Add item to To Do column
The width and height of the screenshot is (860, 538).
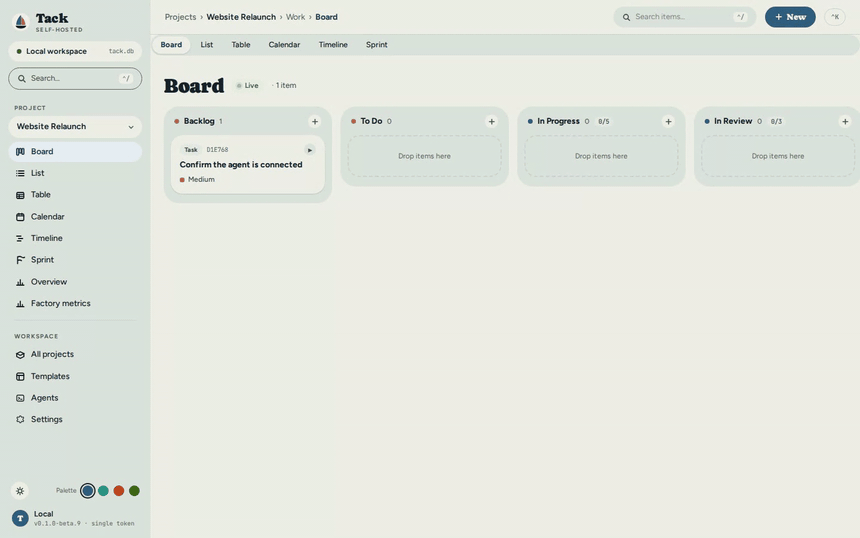point(491,122)
